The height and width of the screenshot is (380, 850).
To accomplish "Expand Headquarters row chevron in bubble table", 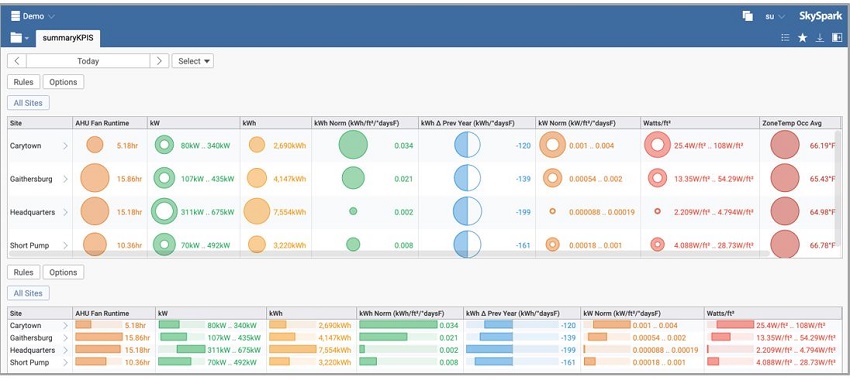I will [66, 212].
